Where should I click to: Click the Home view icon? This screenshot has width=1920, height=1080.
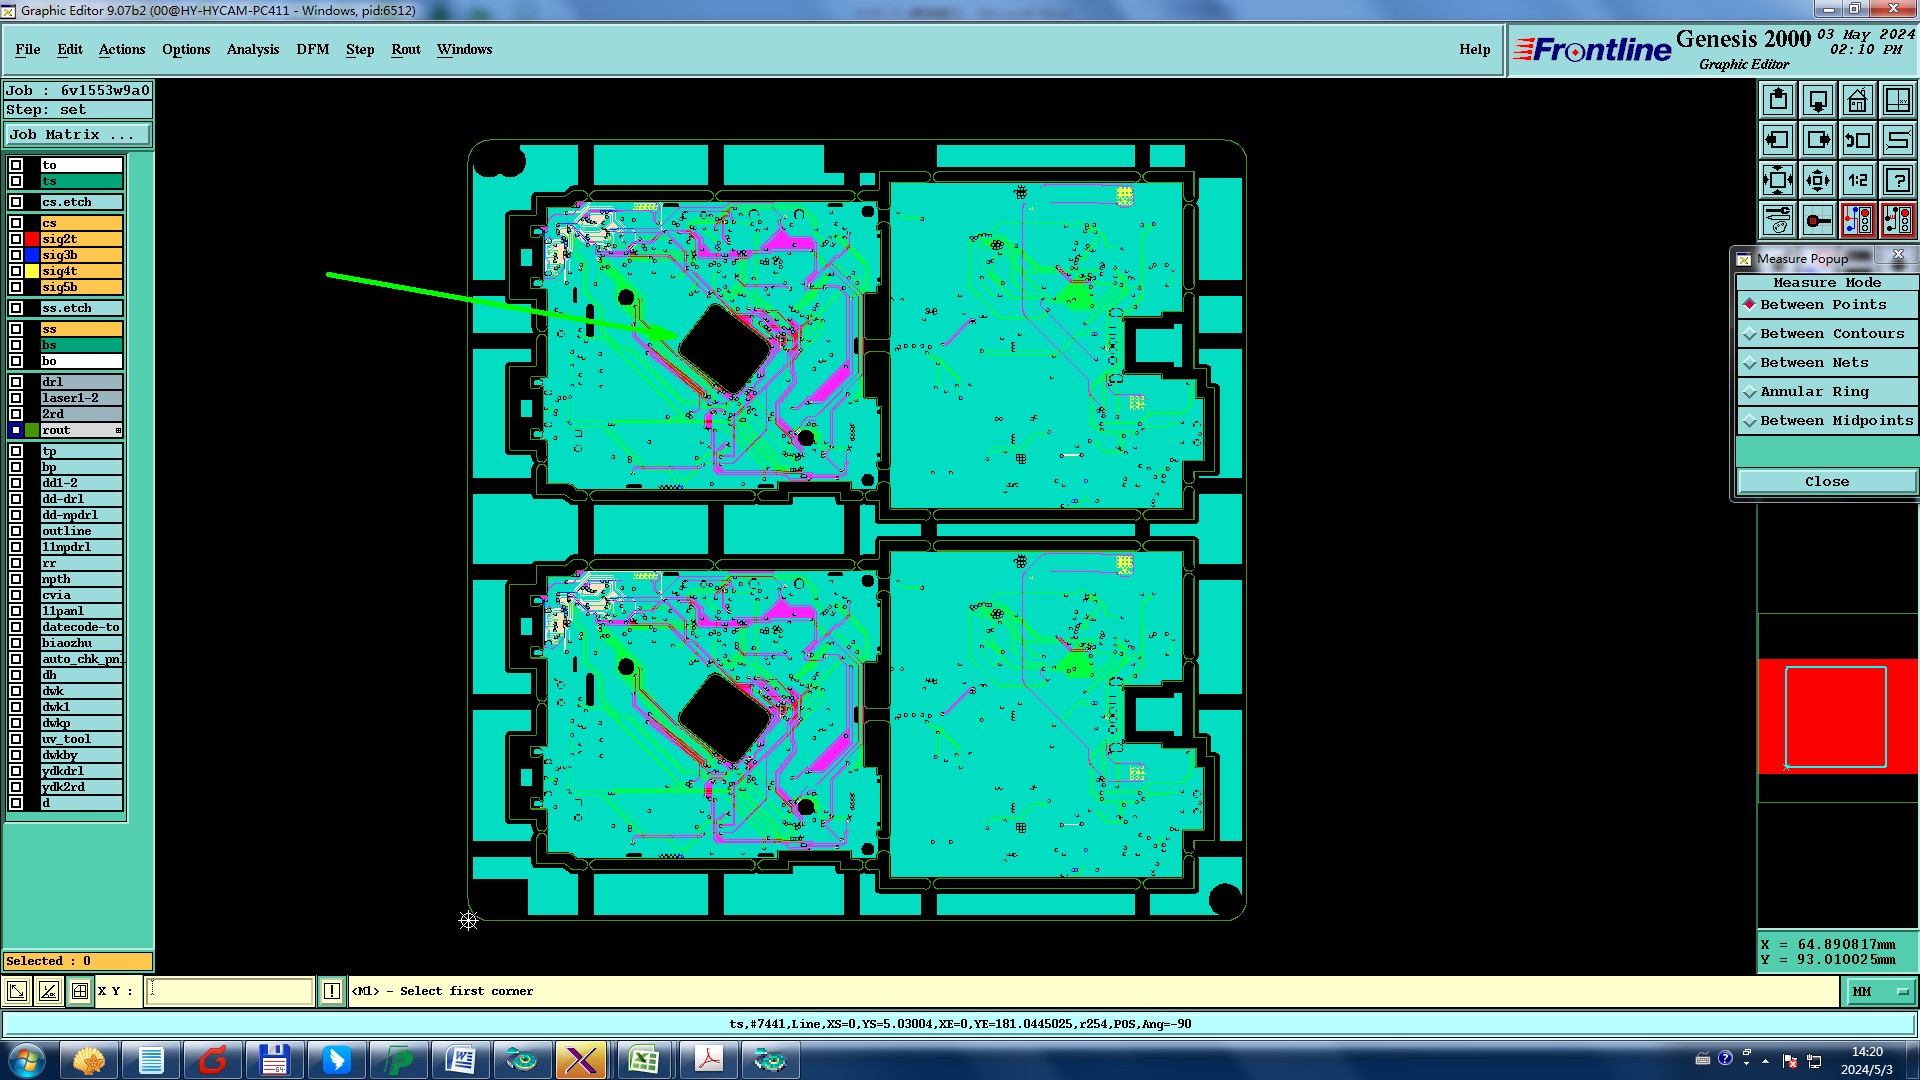pos(1857,100)
